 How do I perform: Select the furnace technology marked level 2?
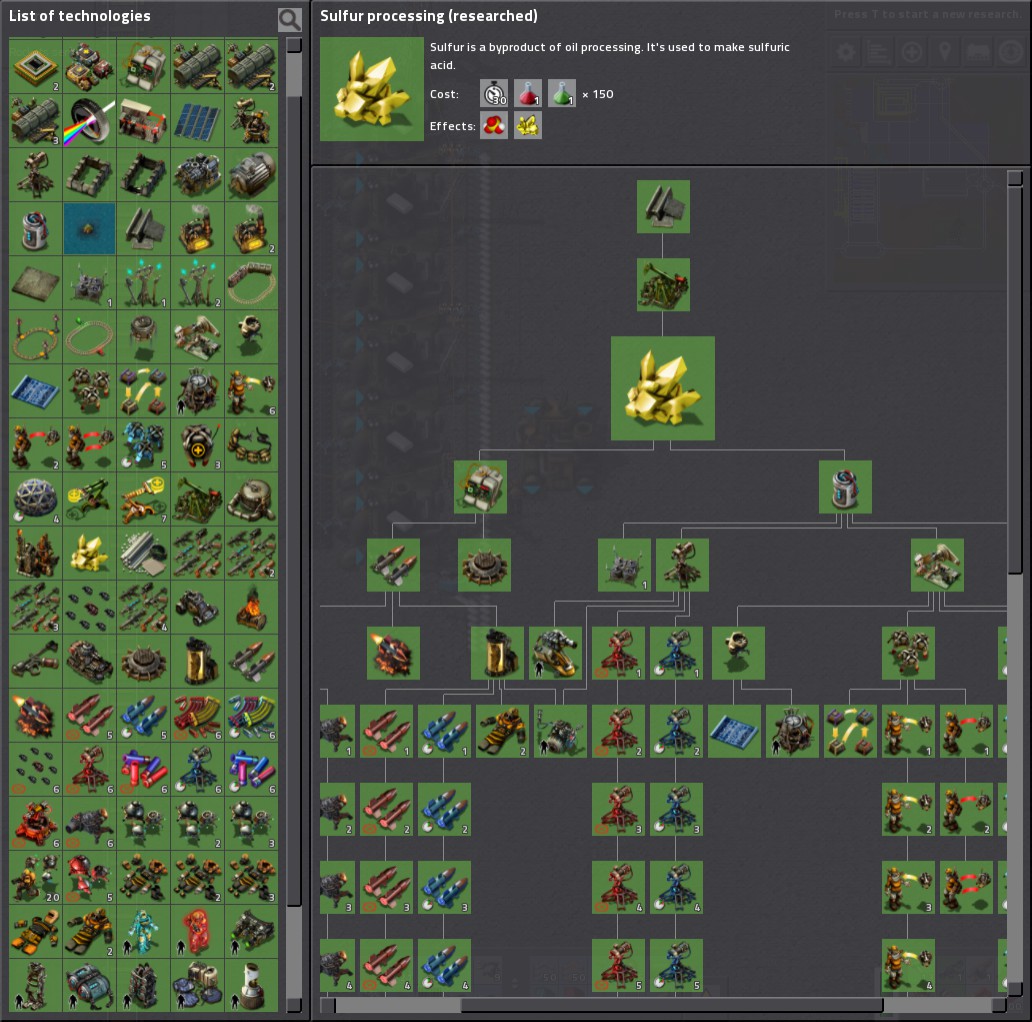tap(251, 229)
